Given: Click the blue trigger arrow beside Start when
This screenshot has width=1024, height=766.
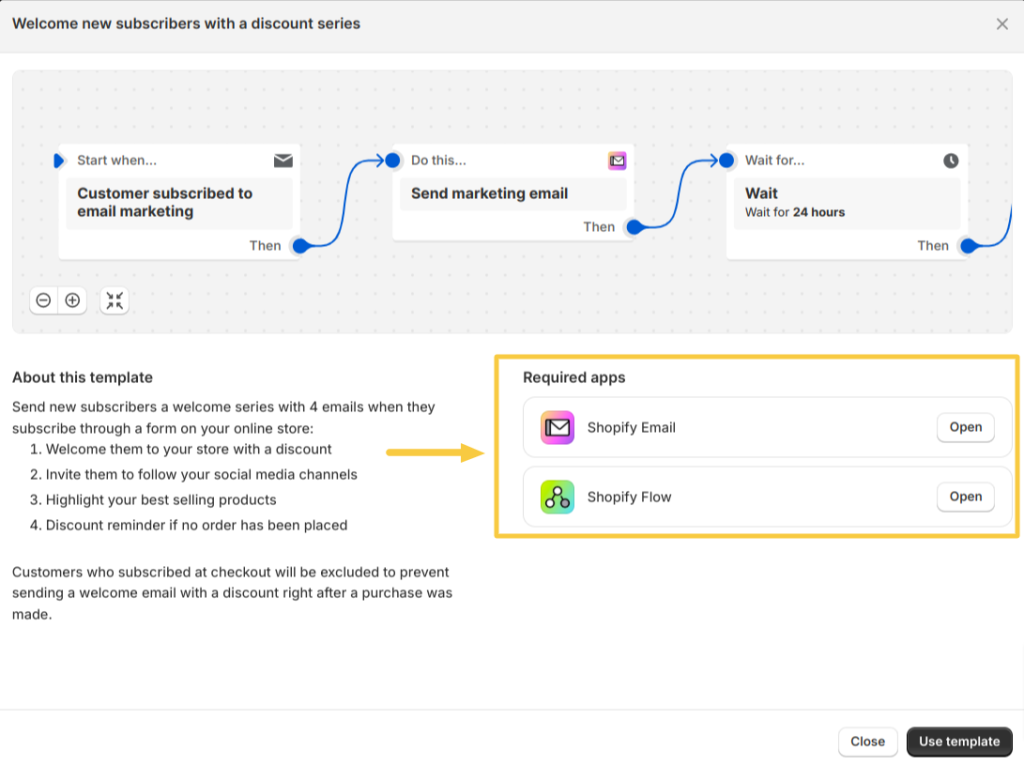Looking at the screenshot, I should pyautogui.click(x=59, y=161).
